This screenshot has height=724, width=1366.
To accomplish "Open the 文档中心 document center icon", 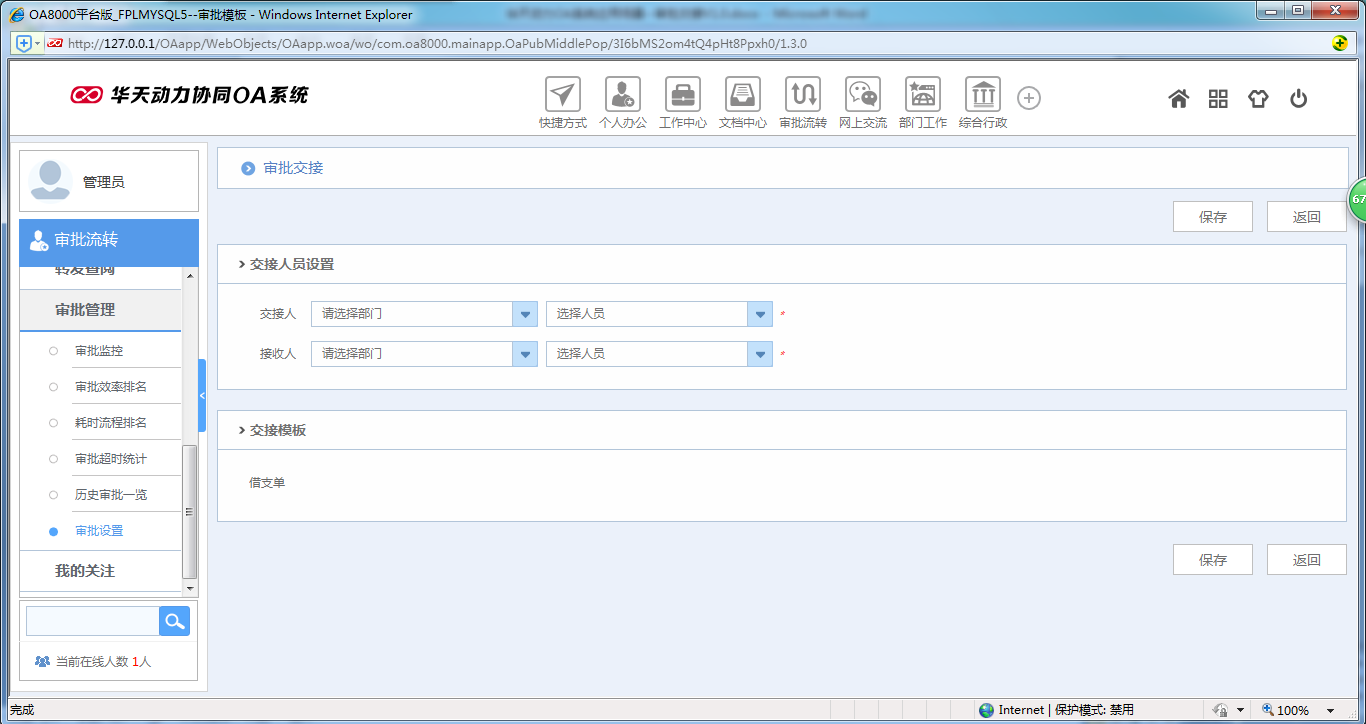I will click(743, 96).
